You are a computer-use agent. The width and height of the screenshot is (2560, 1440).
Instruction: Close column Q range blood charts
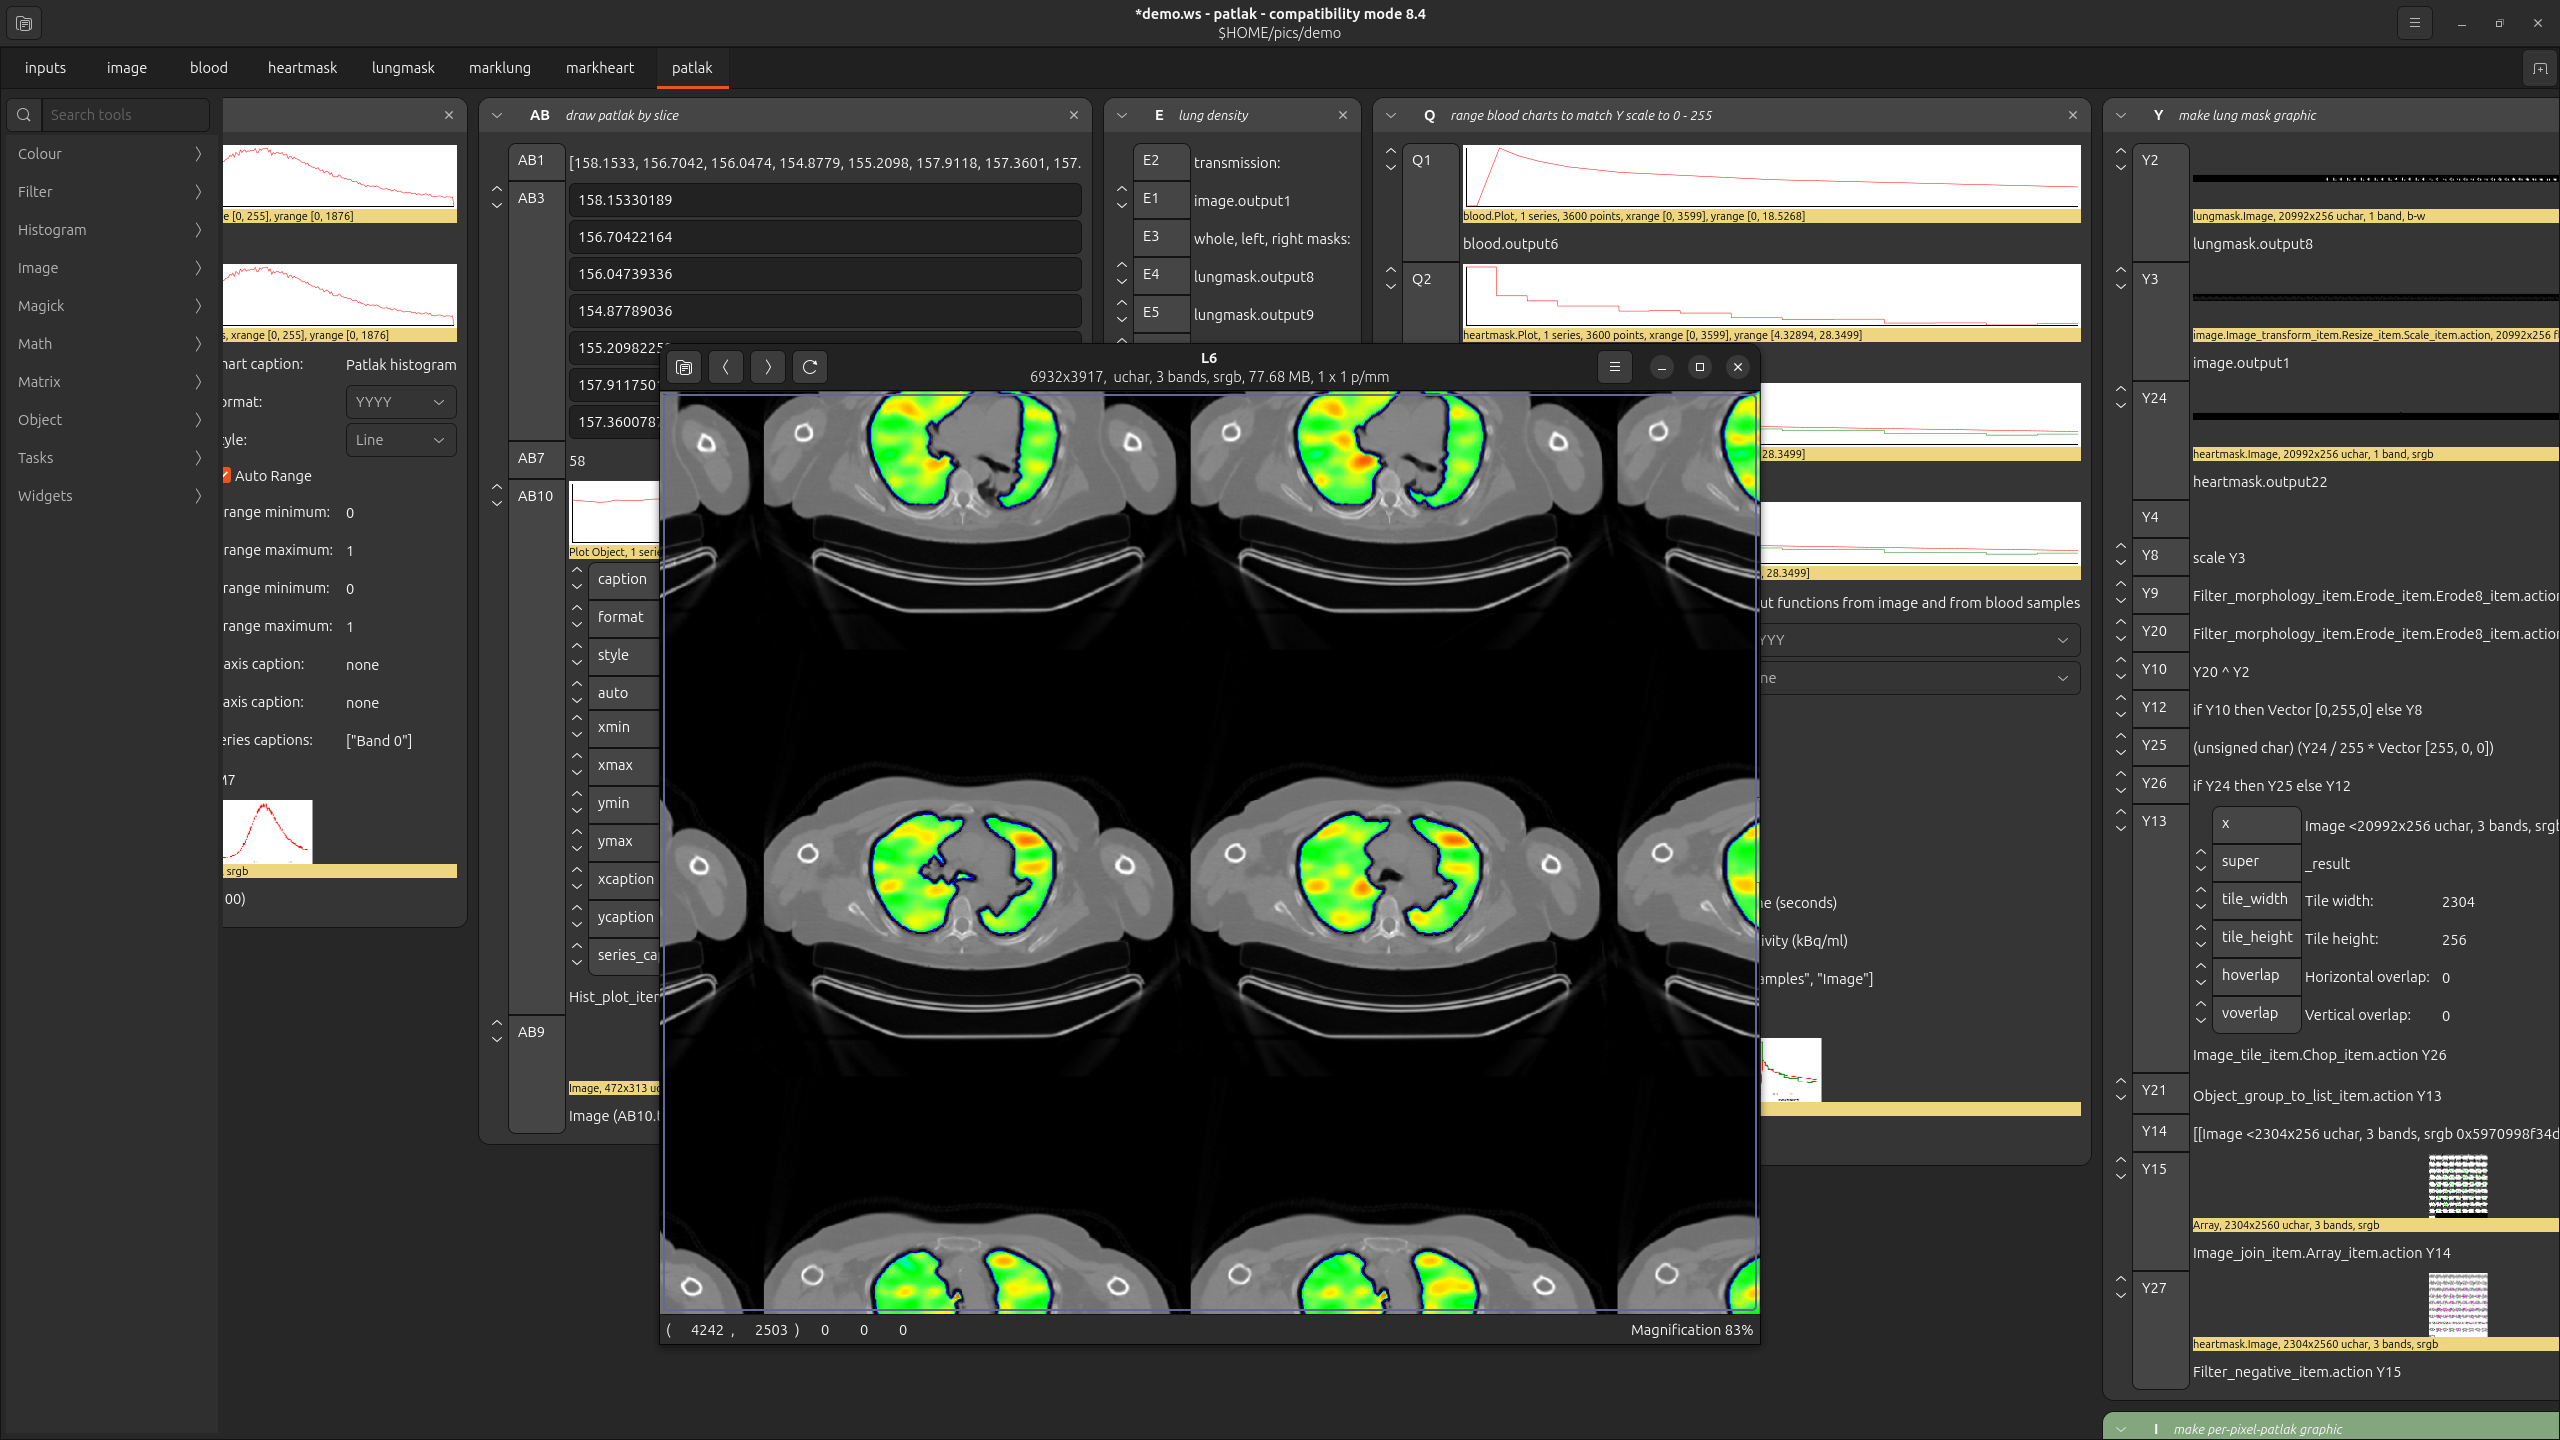(x=2073, y=115)
